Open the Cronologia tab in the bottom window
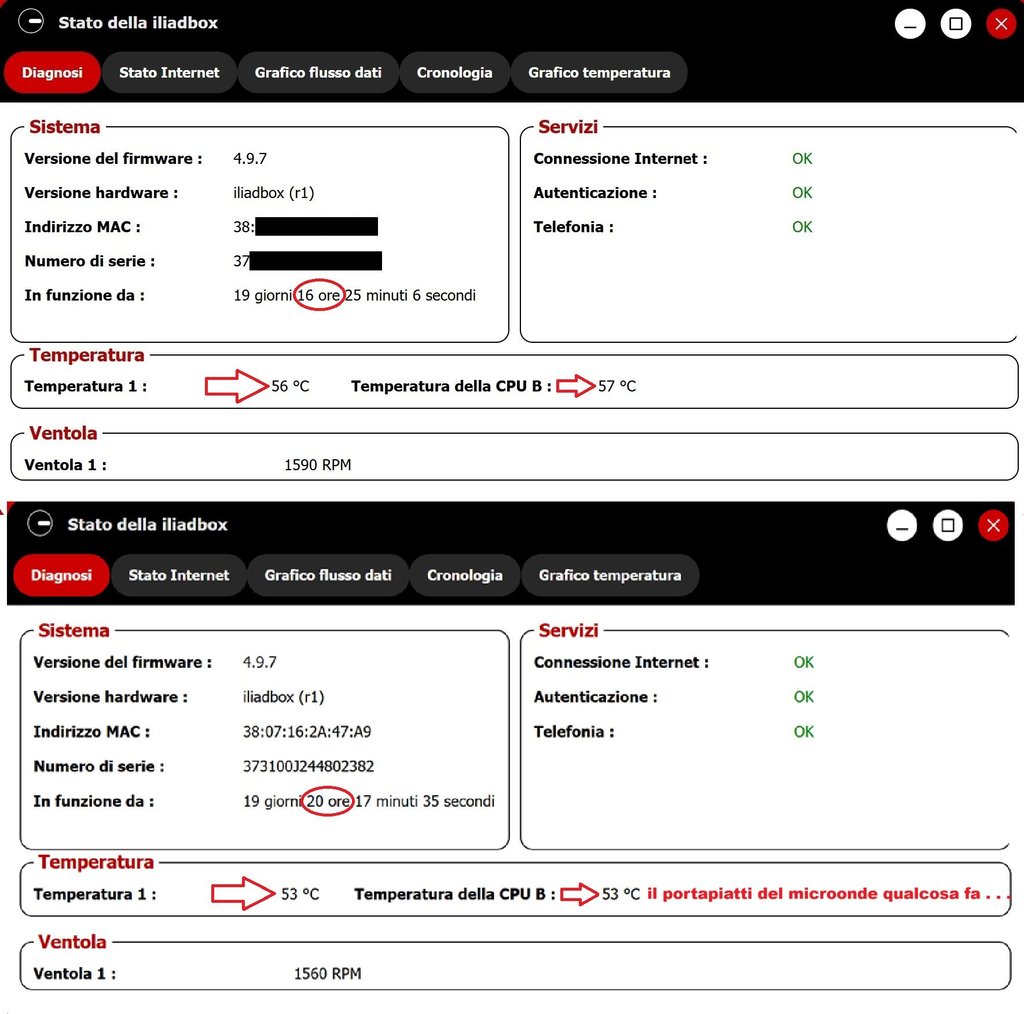This screenshot has height=1014, width=1024. click(465, 575)
